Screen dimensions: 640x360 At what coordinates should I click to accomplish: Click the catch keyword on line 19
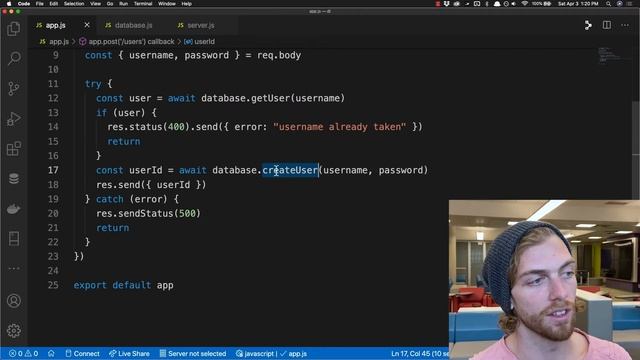110,199
